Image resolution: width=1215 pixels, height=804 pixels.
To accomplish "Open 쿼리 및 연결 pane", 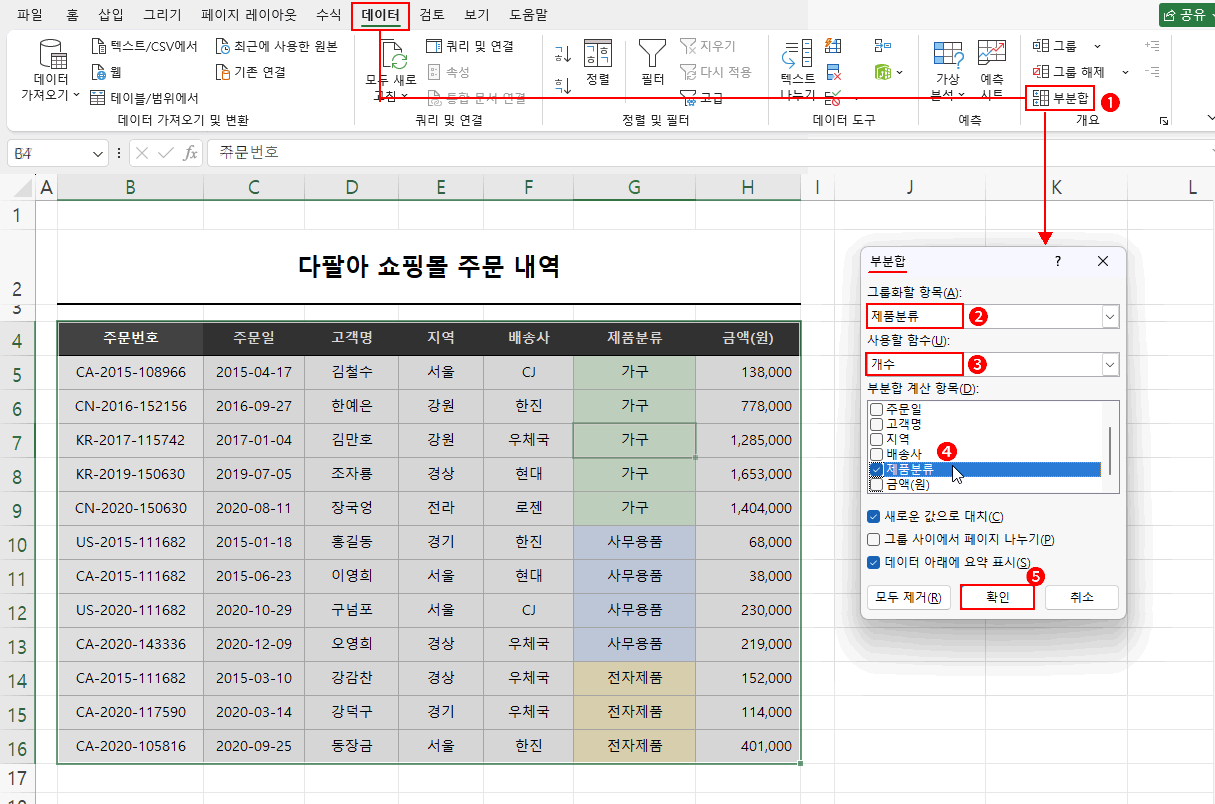I will [468, 45].
